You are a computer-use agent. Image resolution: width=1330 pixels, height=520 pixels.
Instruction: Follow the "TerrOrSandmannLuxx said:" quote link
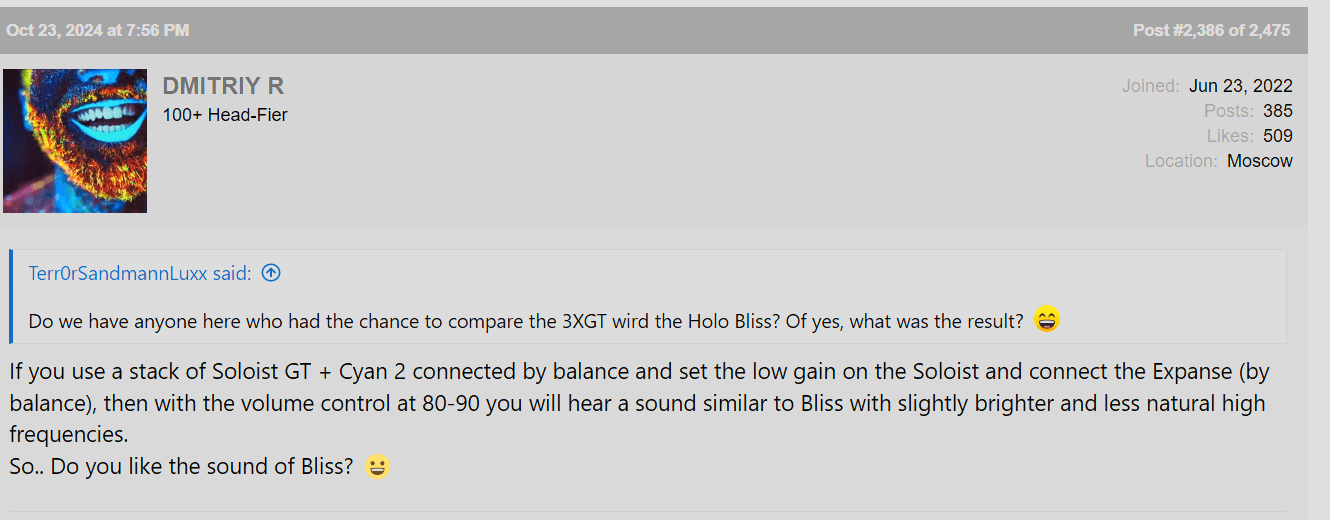pos(140,273)
